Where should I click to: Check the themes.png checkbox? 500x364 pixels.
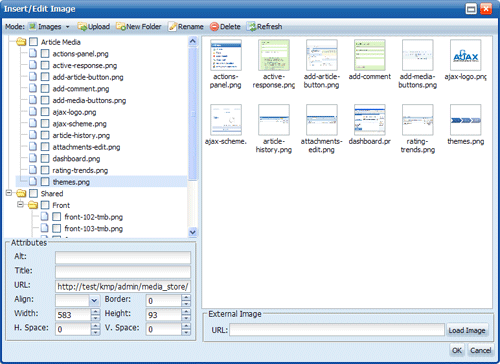45,182
